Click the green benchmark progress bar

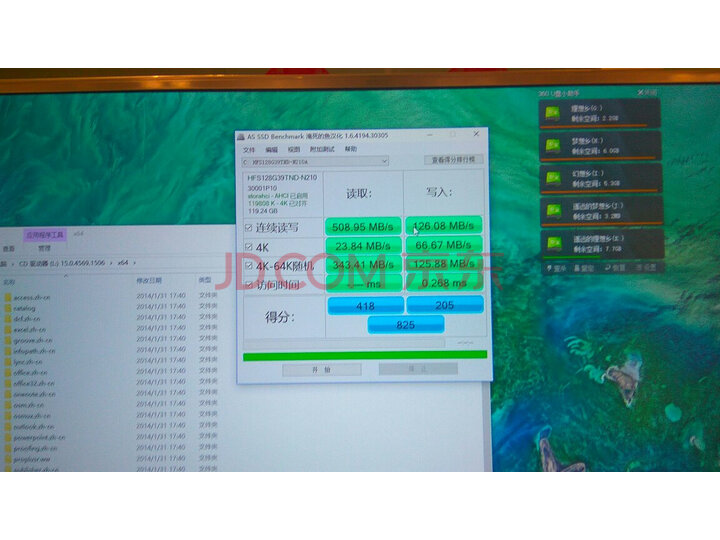(365, 356)
